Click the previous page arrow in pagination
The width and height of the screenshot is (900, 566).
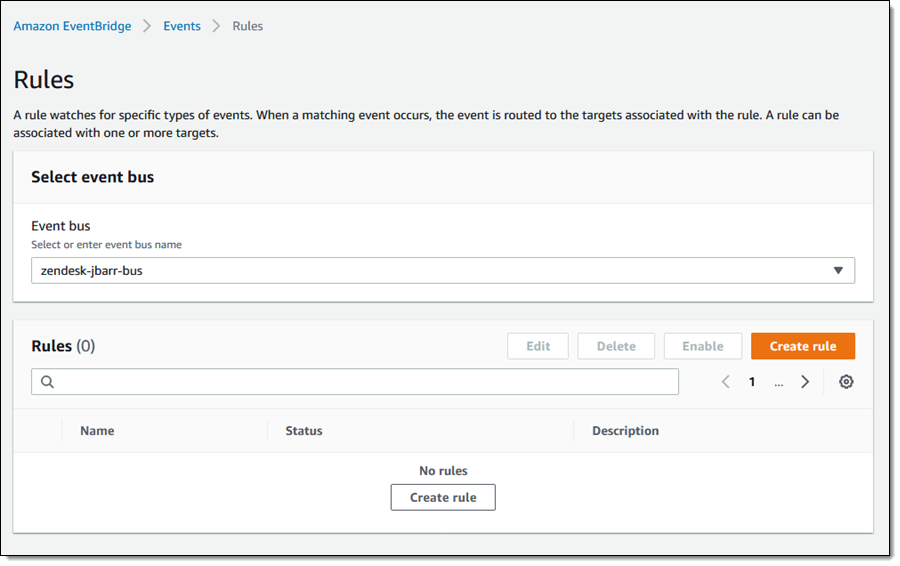(x=726, y=382)
